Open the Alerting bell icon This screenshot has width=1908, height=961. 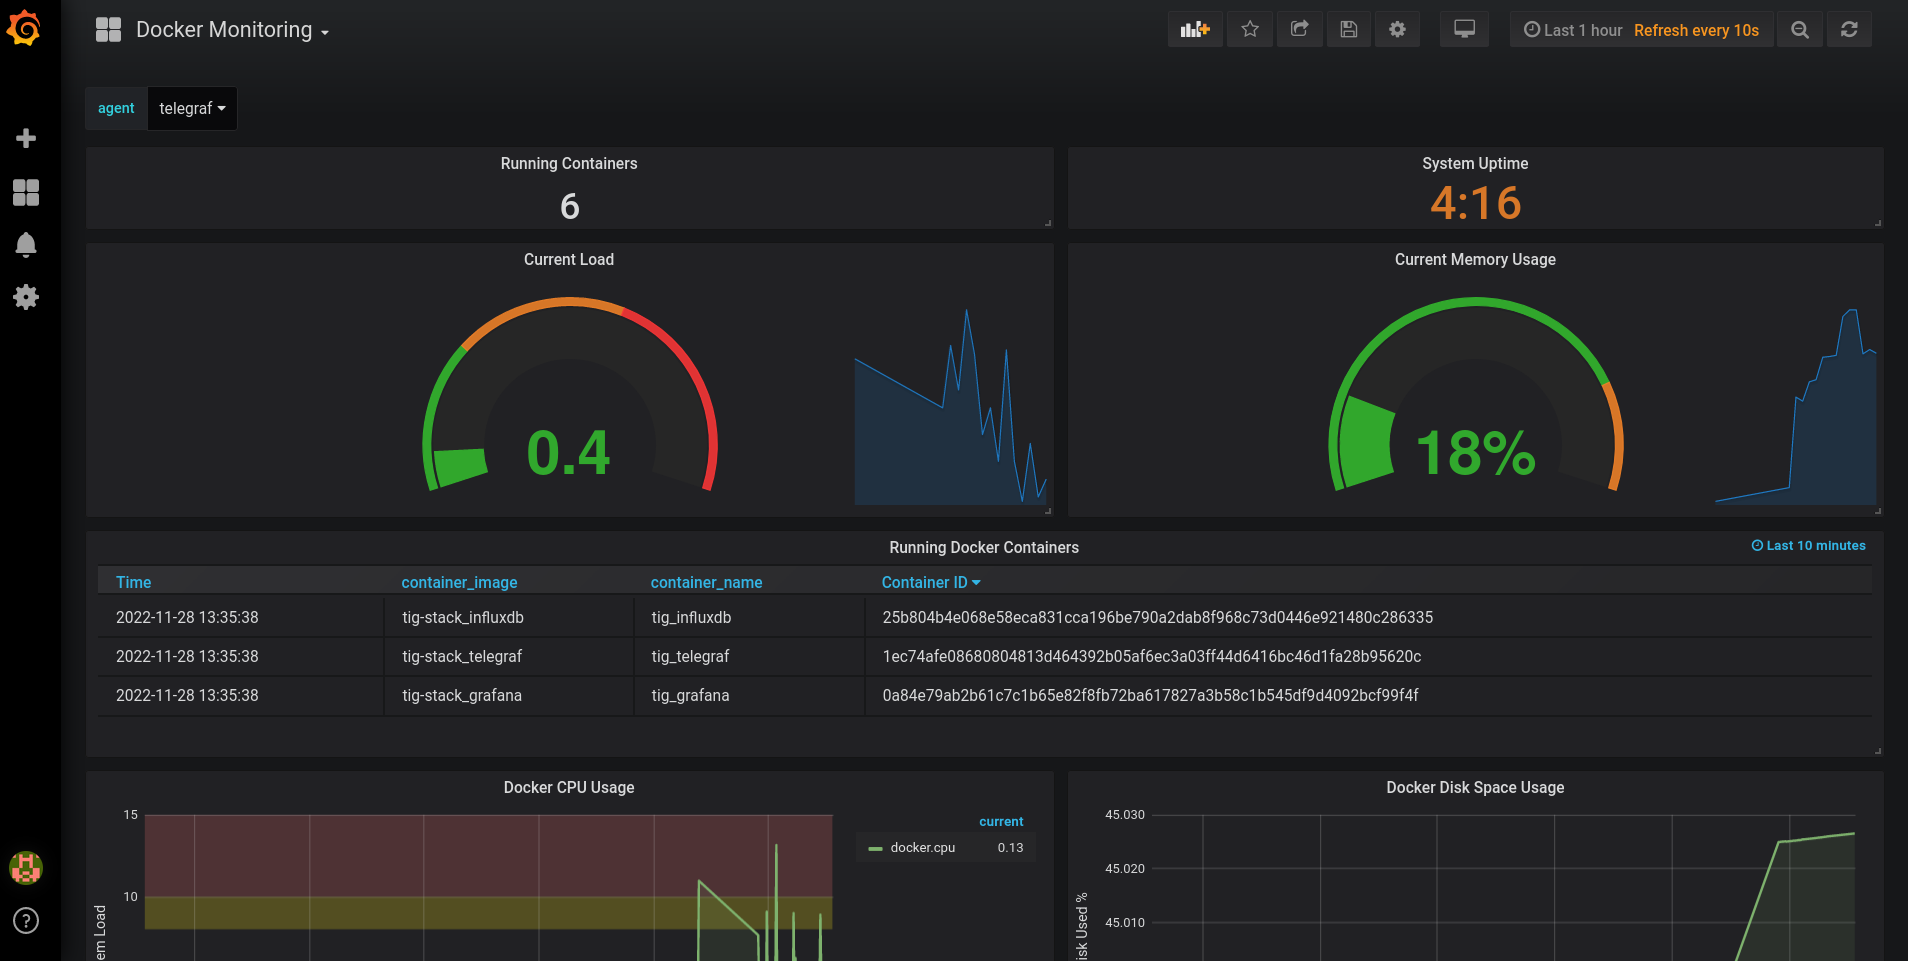point(26,245)
